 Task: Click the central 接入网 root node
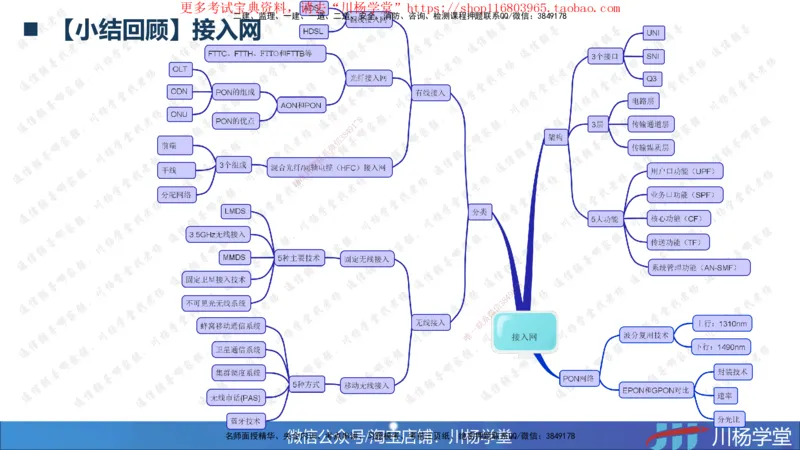(x=525, y=337)
